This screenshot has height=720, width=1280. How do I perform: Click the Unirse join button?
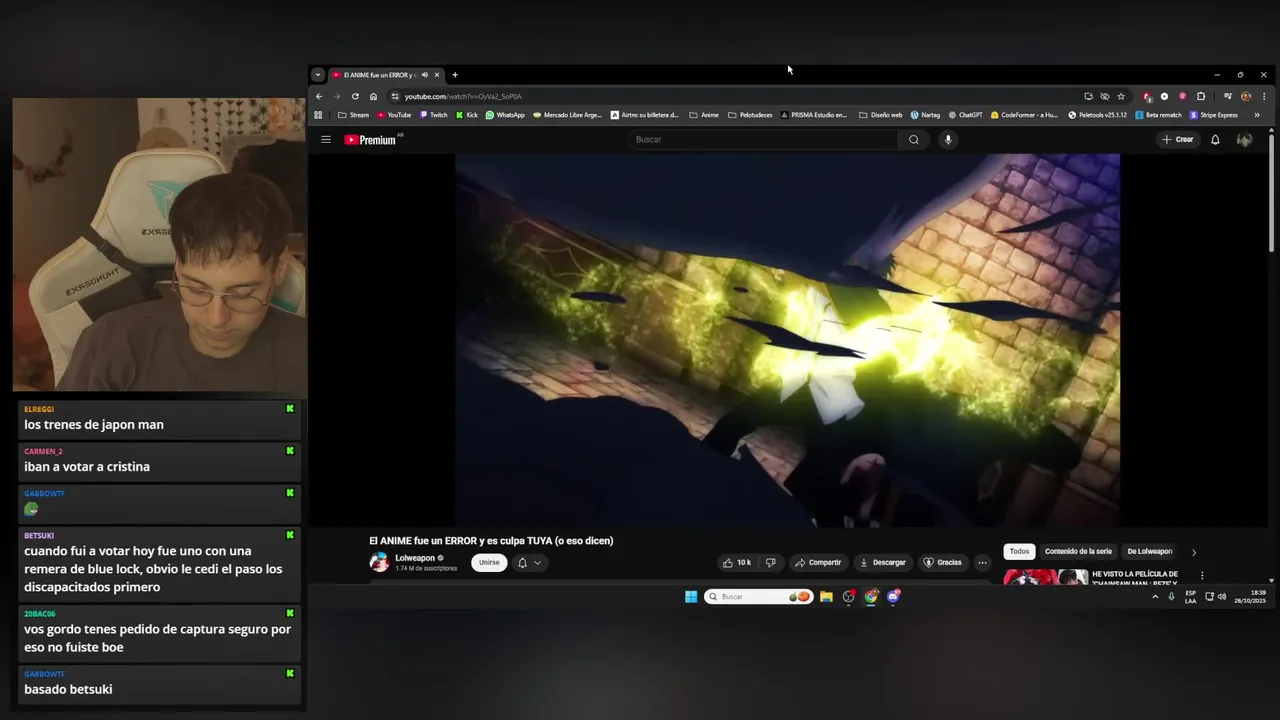(x=489, y=563)
